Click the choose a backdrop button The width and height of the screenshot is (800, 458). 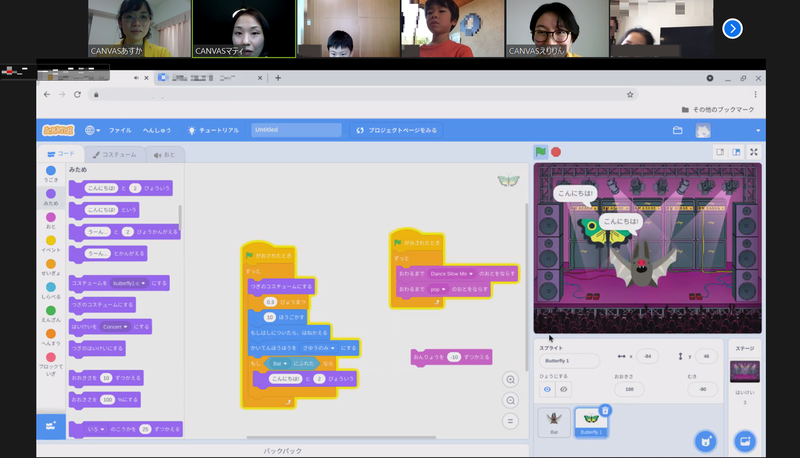tap(743, 440)
